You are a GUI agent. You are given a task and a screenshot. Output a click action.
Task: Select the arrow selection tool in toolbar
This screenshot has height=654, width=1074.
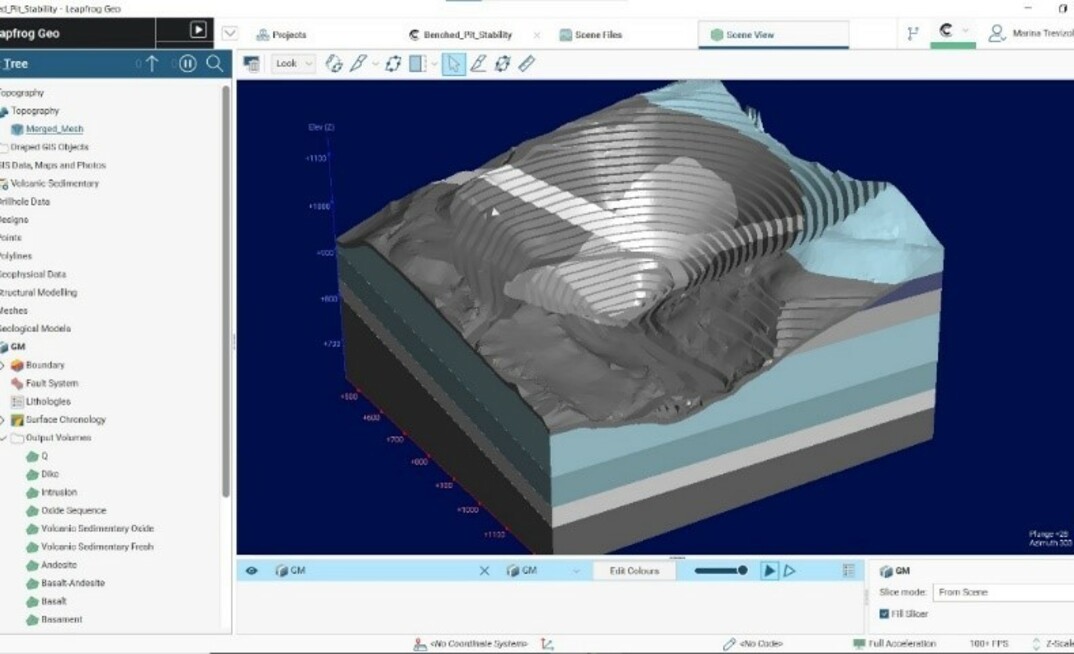pos(455,64)
